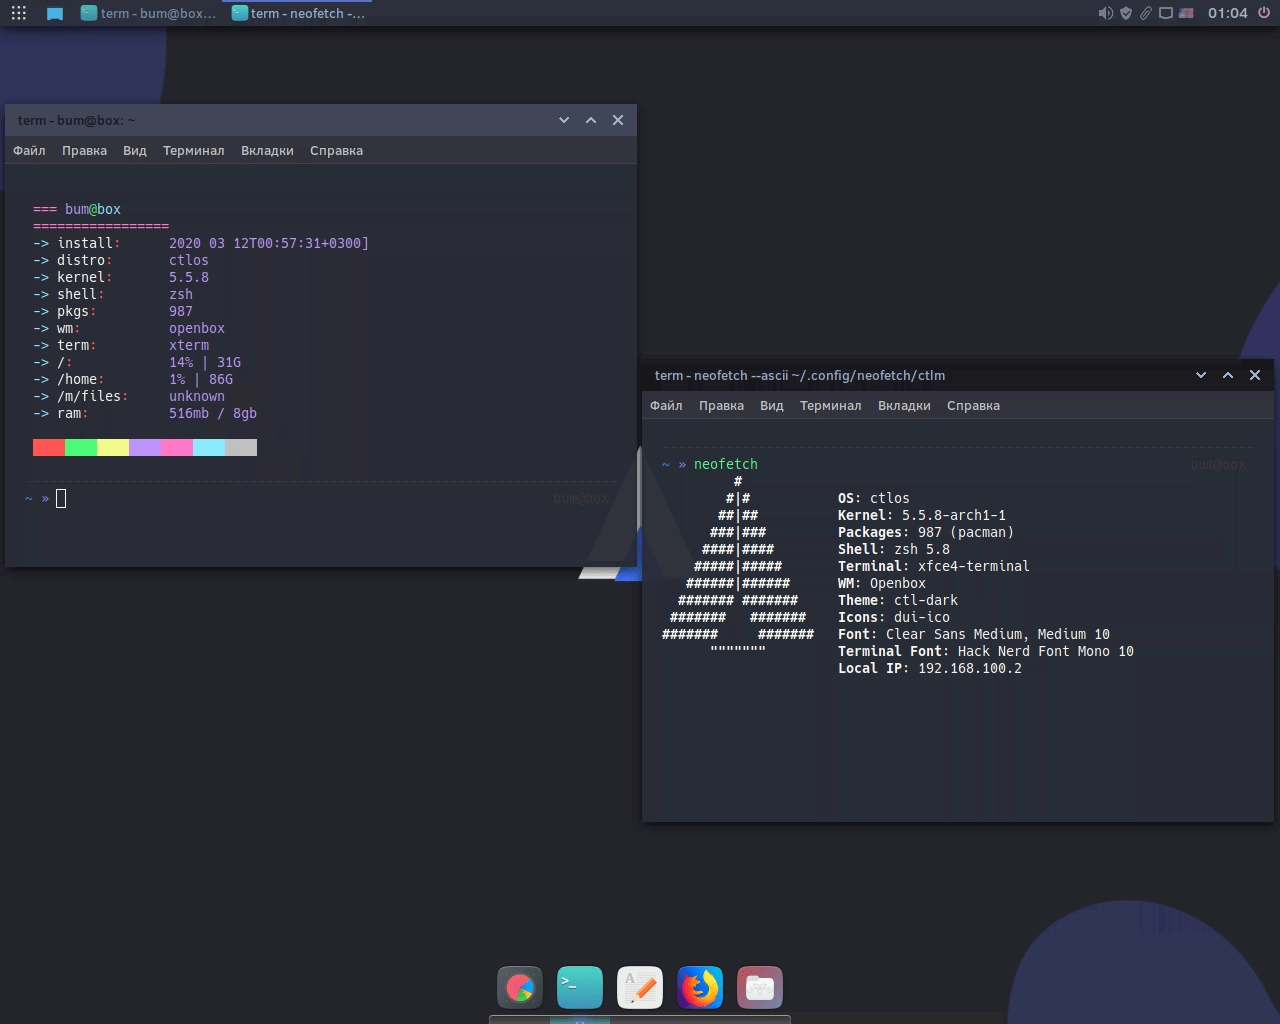Screen dimensions: 1280x1024
Task: Click the wm value 'openbox' in left terminal
Action: pos(197,328)
